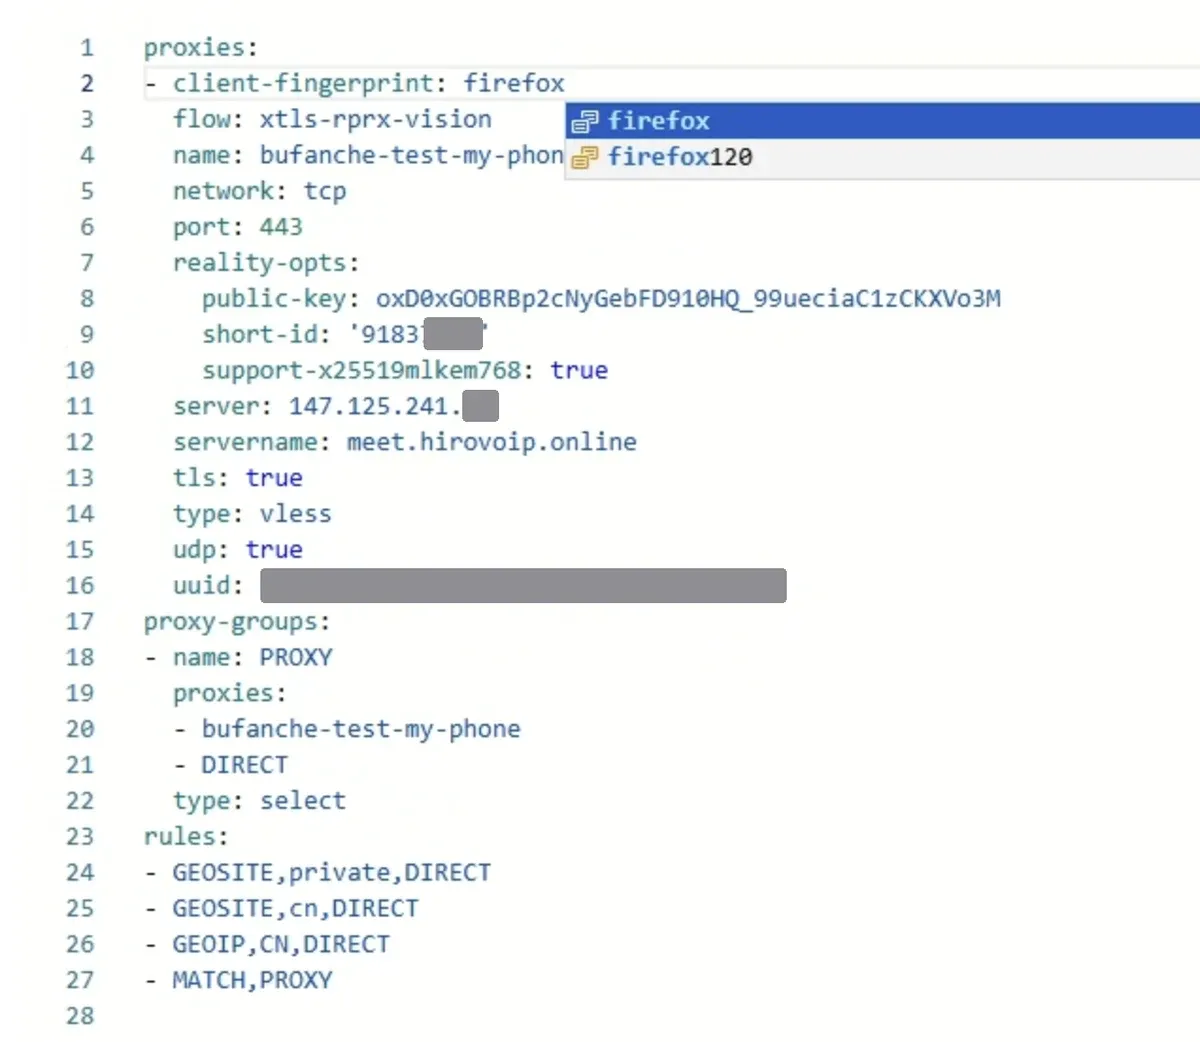The image size is (1200, 1042).
Task: Select the 'firefox' autocomplete suggestion
Action: 883,121
